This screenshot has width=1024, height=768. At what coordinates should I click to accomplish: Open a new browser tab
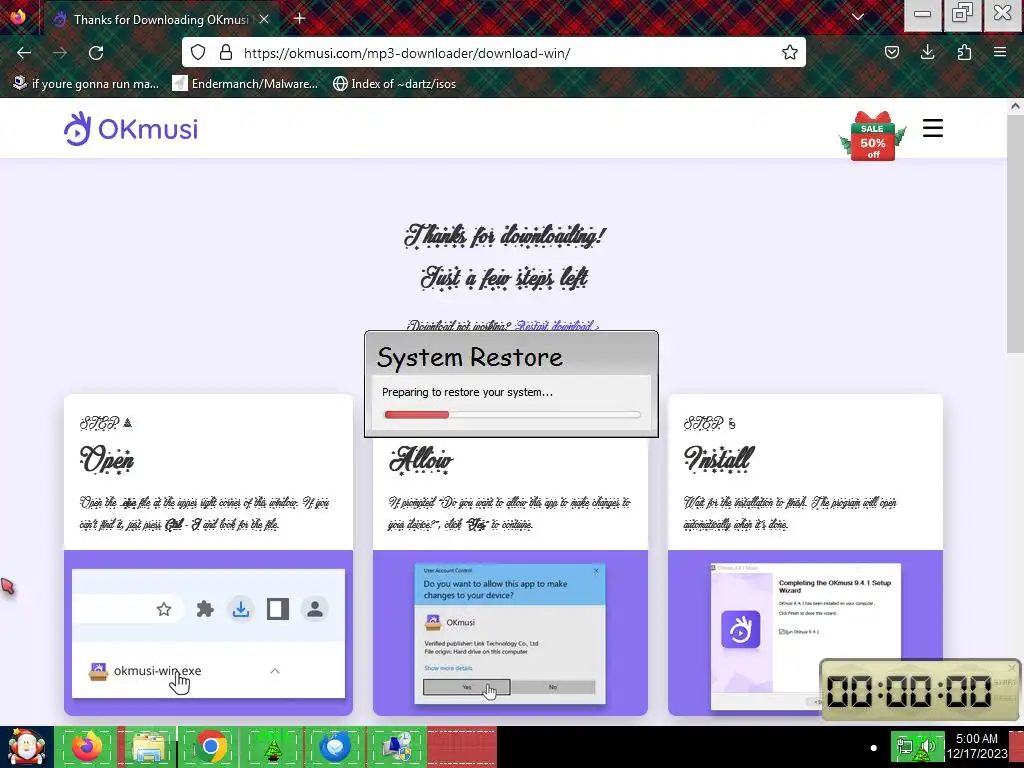pyautogui.click(x=300, y=18)
